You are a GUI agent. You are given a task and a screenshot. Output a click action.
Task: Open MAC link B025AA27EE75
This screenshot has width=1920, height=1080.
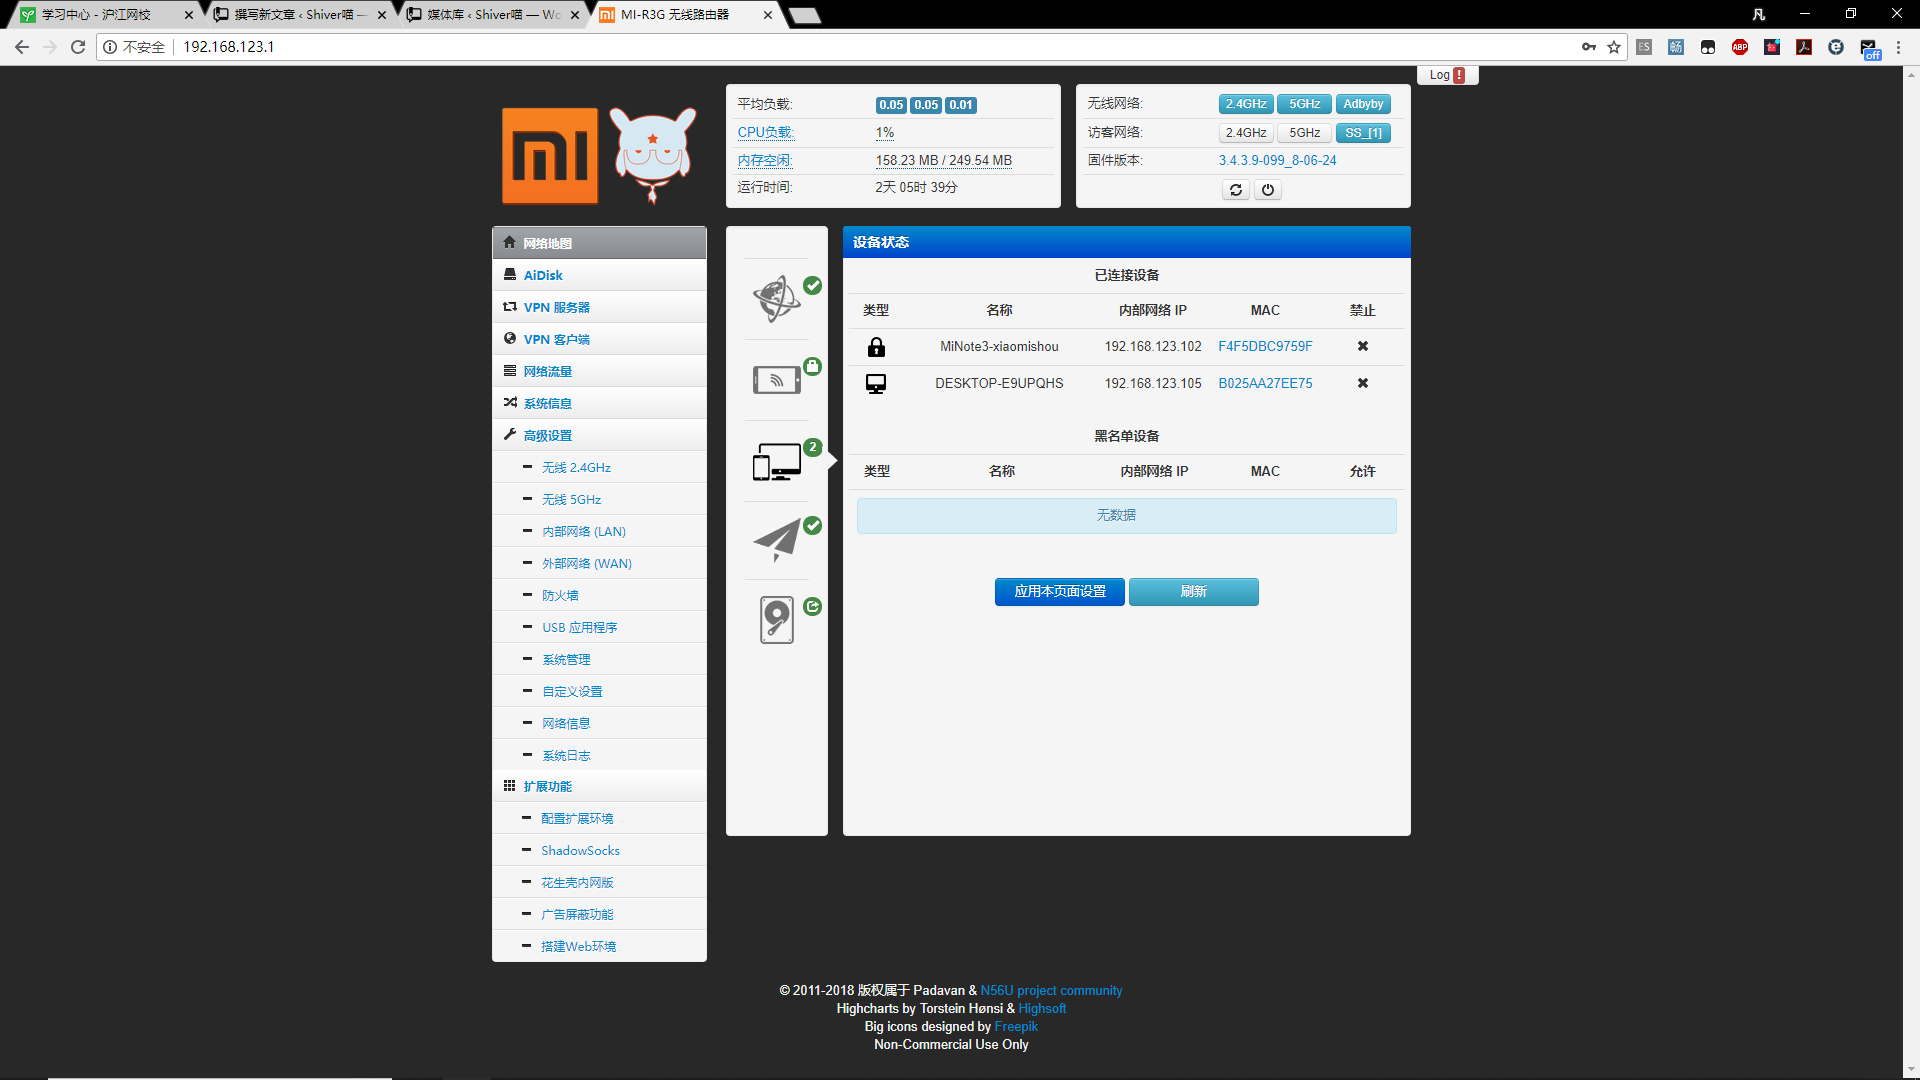[x=1265, y=383]
